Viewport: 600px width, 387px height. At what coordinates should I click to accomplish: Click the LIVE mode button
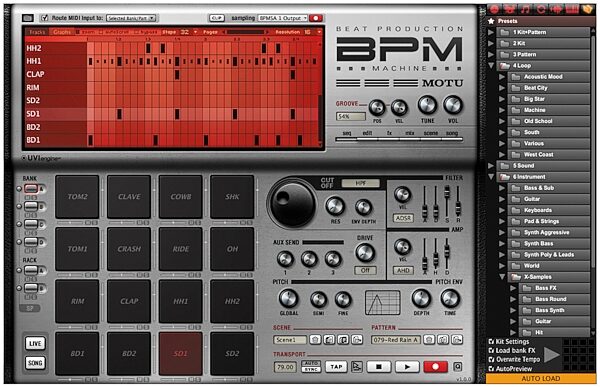point(35,343)
